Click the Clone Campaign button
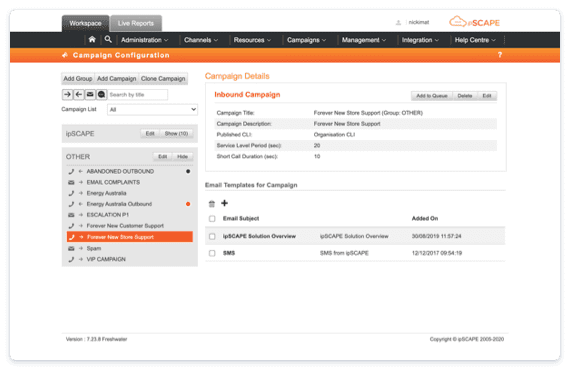 click(163, 79)
